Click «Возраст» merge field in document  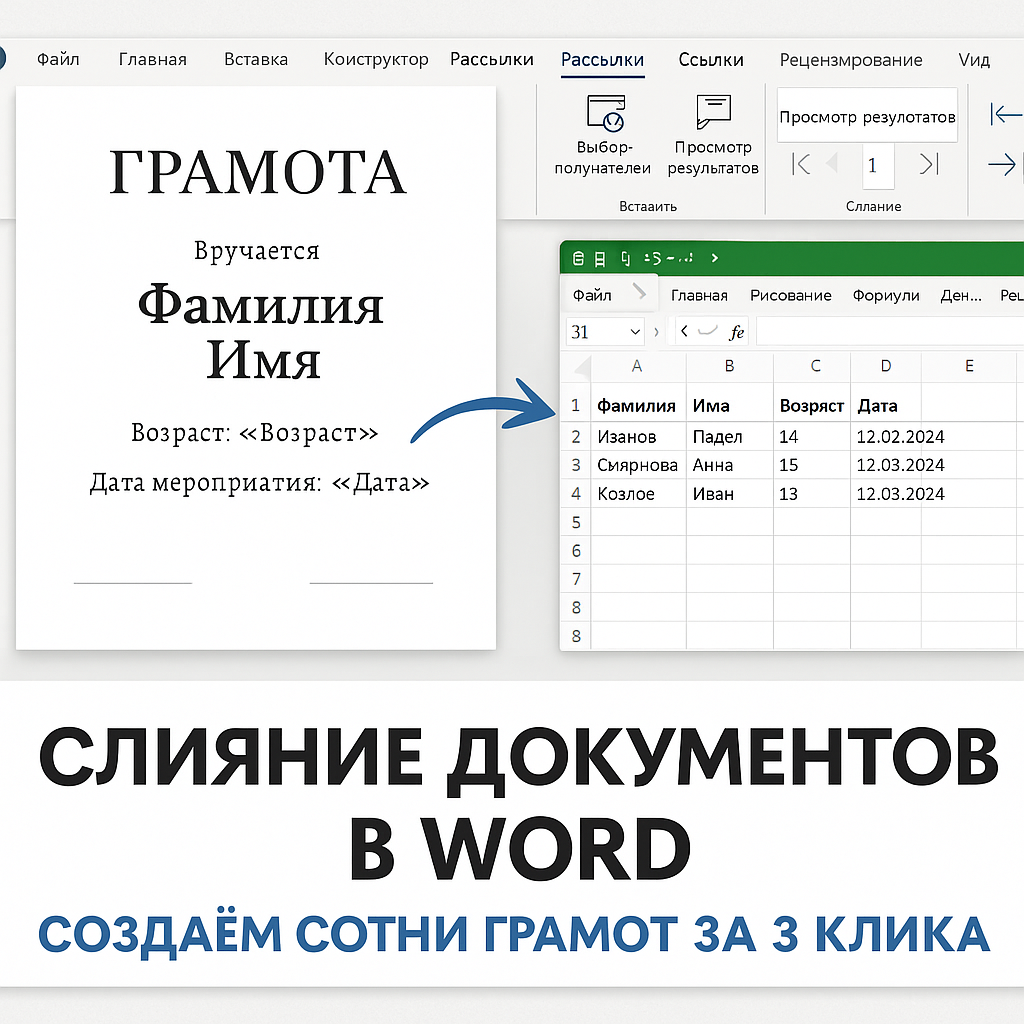point(308,433)
